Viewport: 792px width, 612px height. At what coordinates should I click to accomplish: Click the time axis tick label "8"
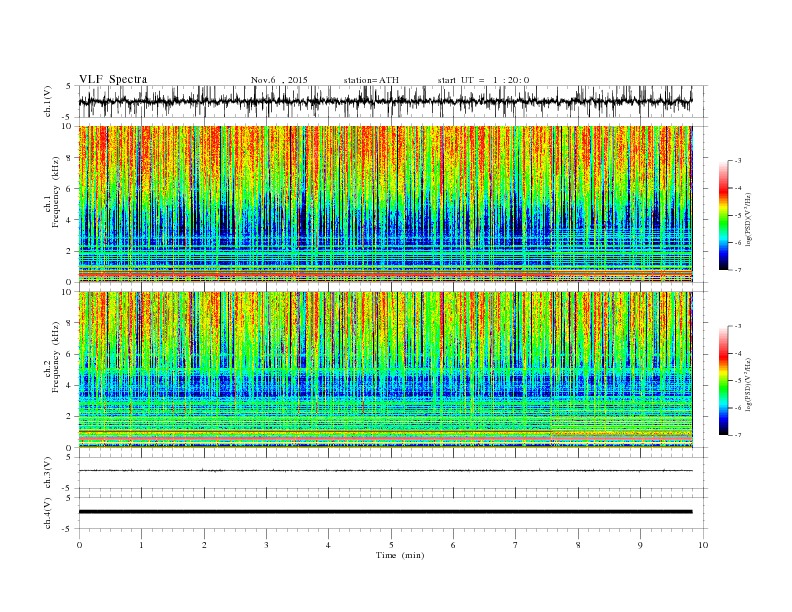(578, 545)
